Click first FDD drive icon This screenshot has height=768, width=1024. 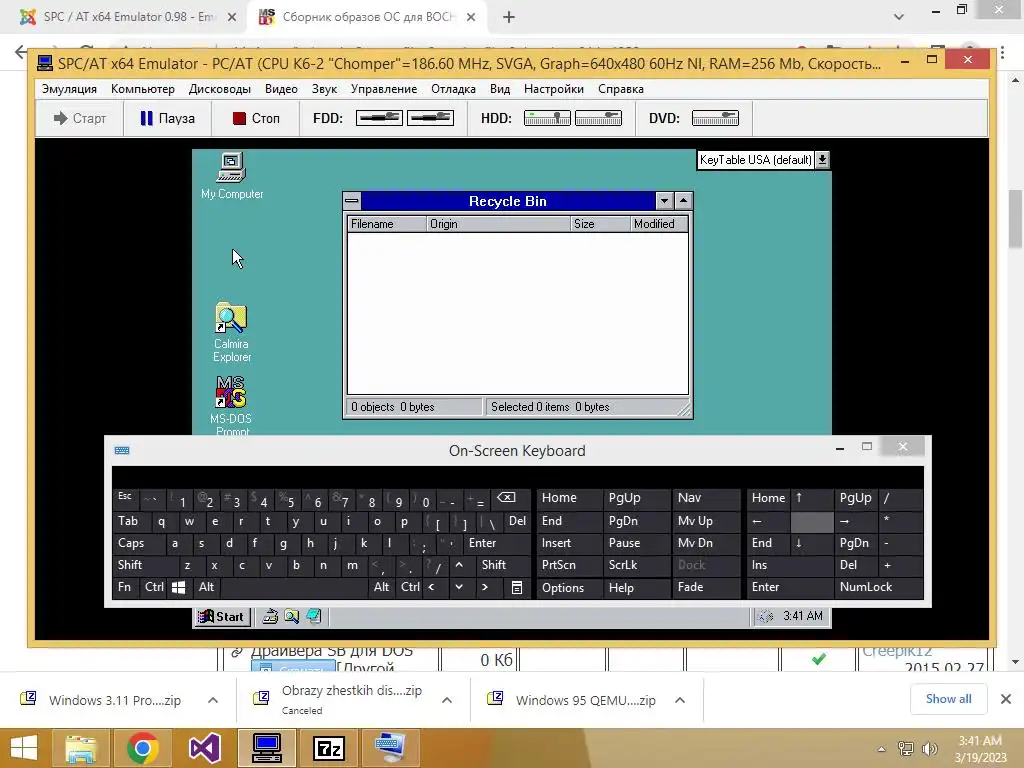pyautogui.click(x=379, y=118)
